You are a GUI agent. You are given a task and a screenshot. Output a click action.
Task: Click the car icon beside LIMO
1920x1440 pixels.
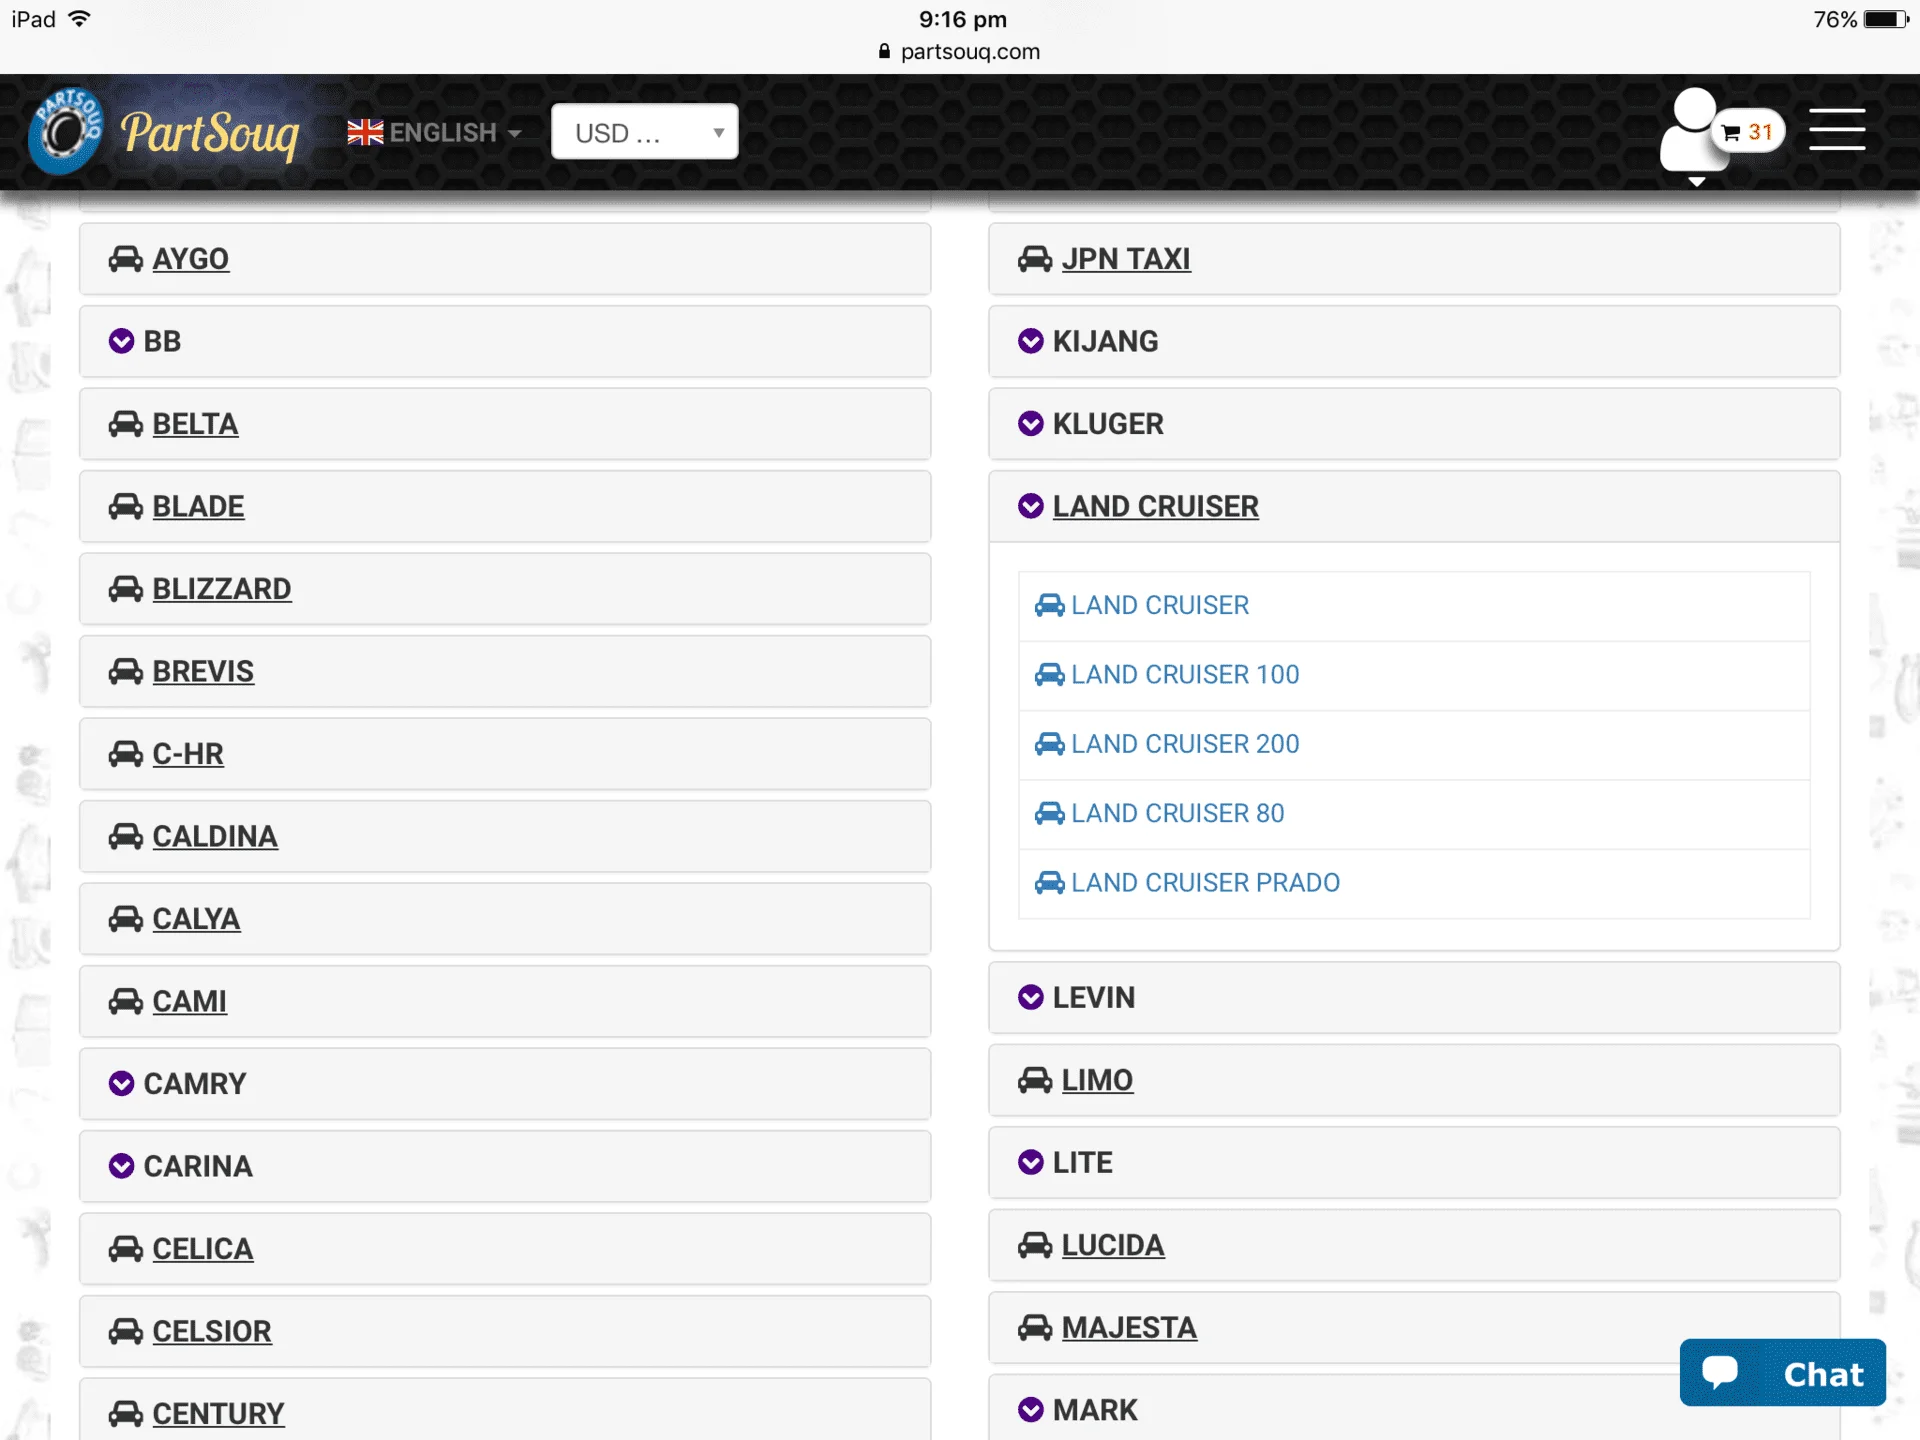(x=1035, y=1080)
